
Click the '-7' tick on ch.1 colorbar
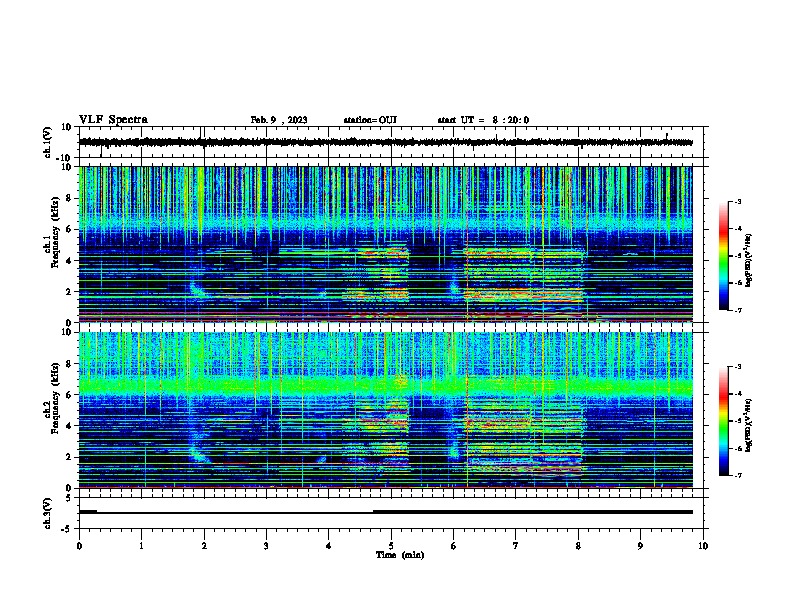(x=738, y=310)
